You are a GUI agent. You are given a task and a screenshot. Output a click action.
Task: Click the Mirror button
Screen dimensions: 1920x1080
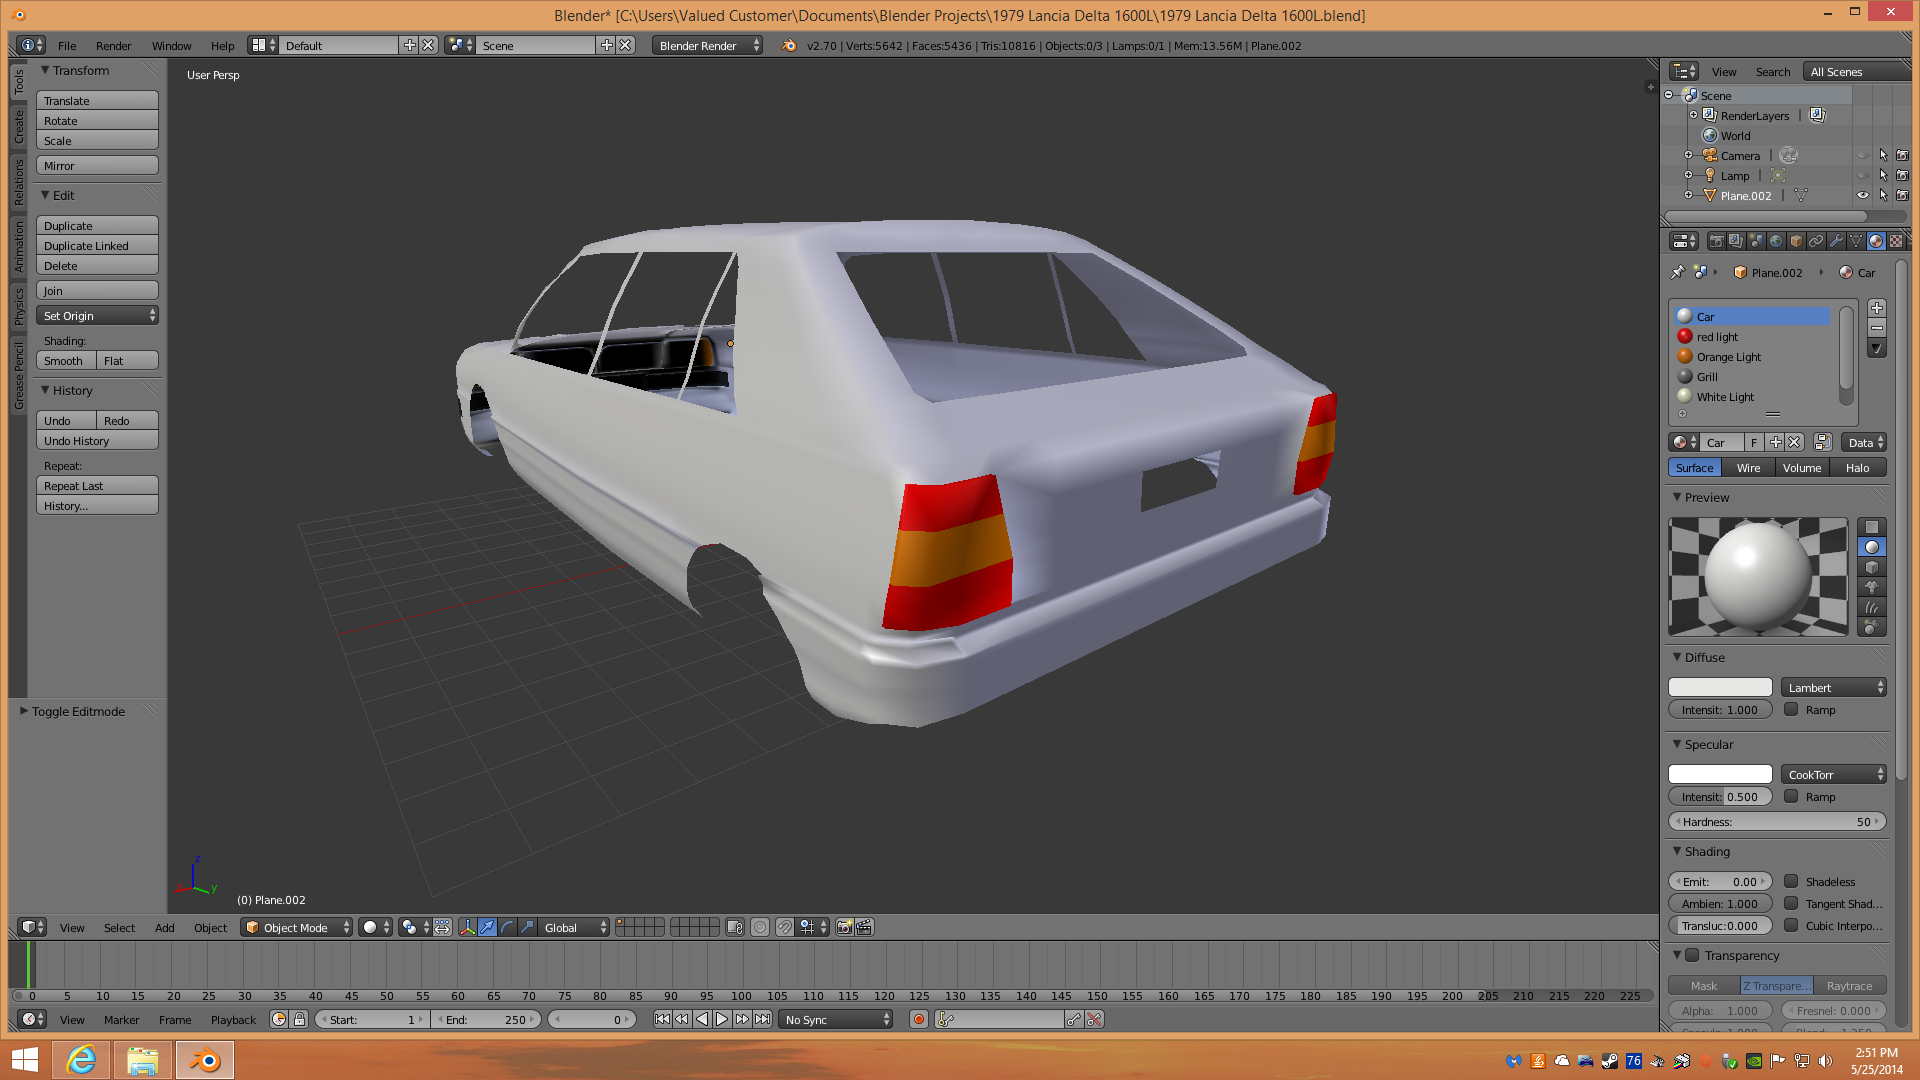pyautogui.click(x=97, y=166)
